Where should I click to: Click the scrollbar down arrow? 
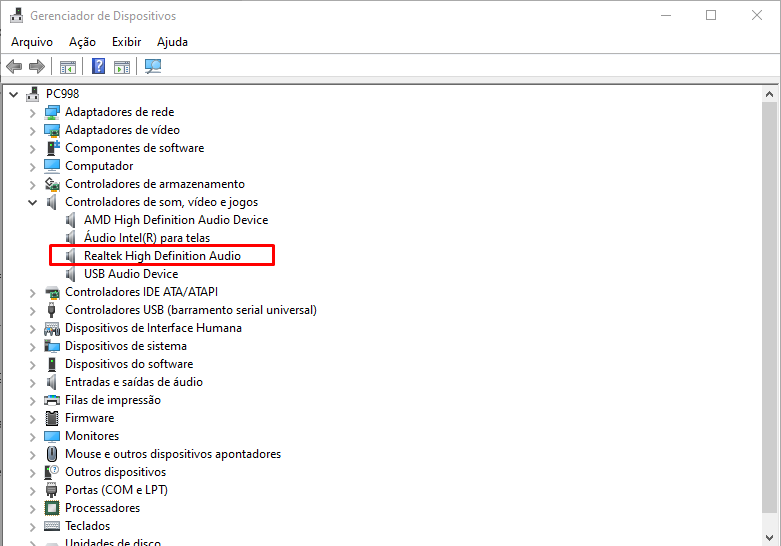click(770, 538)
